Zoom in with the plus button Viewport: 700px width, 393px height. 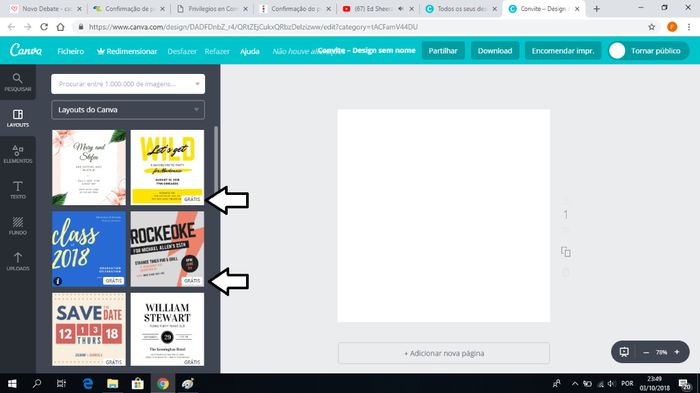[677, 352]
